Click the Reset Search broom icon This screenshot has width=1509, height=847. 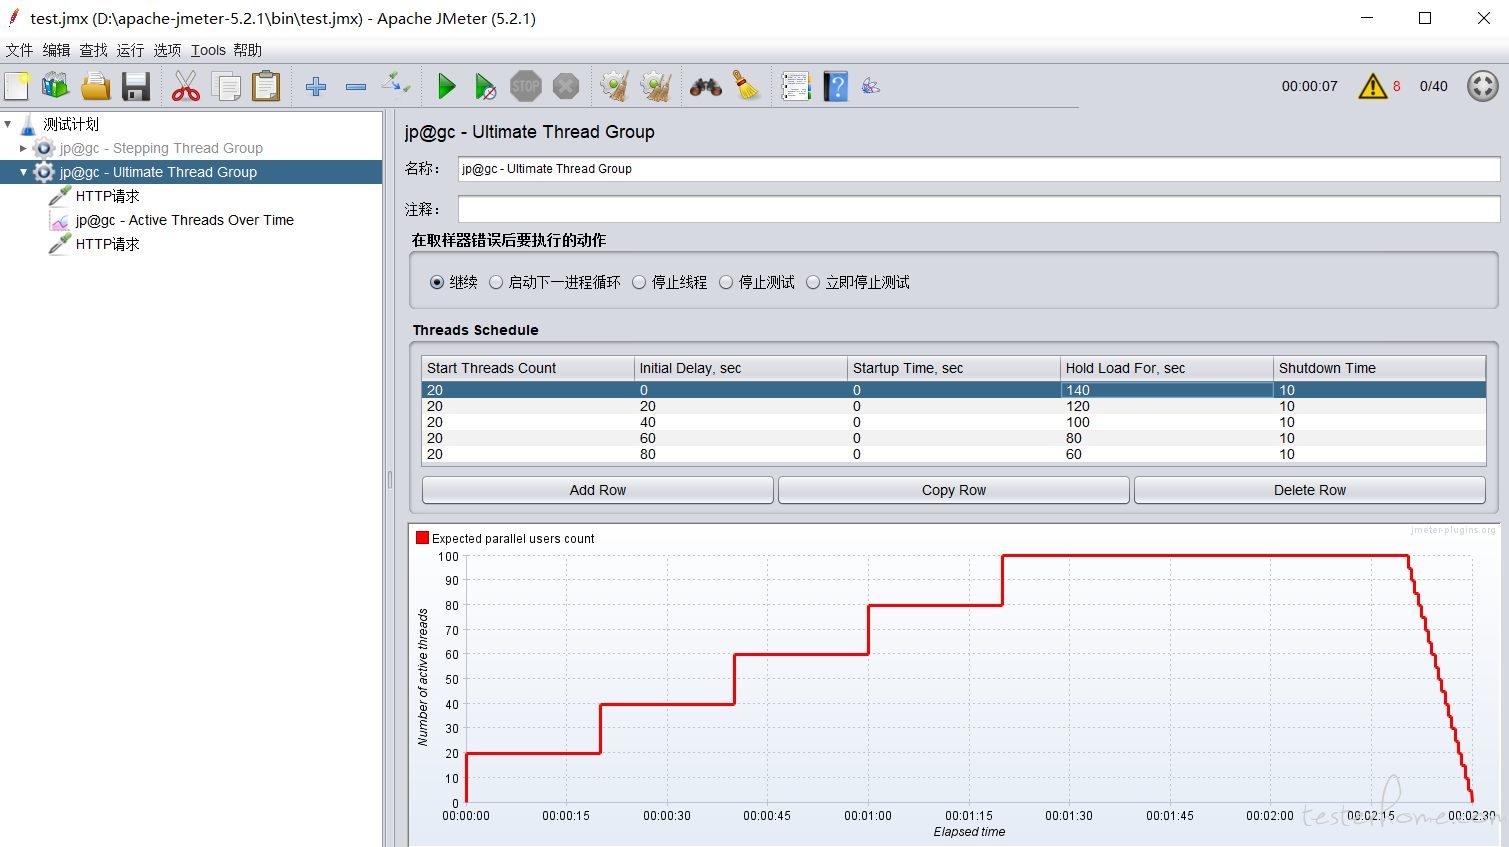click(747, 86)
